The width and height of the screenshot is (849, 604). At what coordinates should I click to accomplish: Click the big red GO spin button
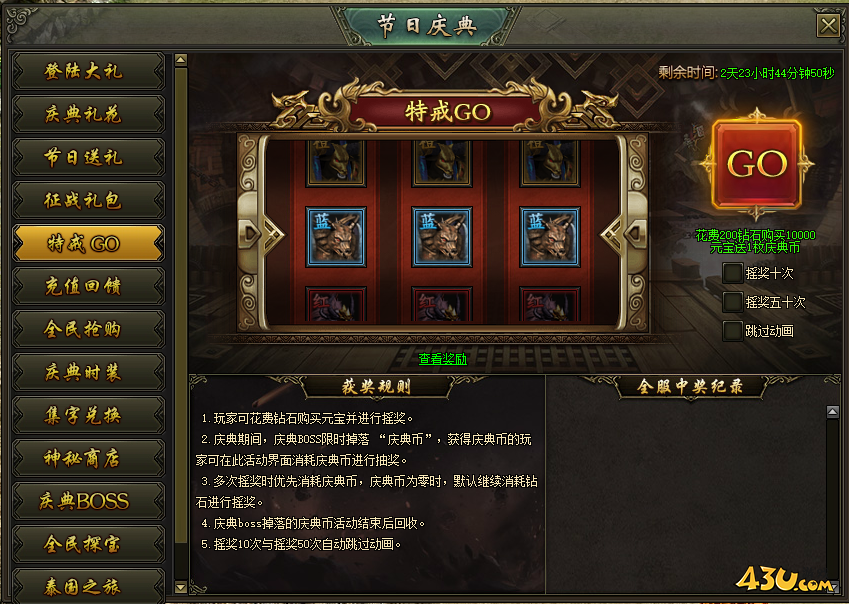(x=756, y=164)
